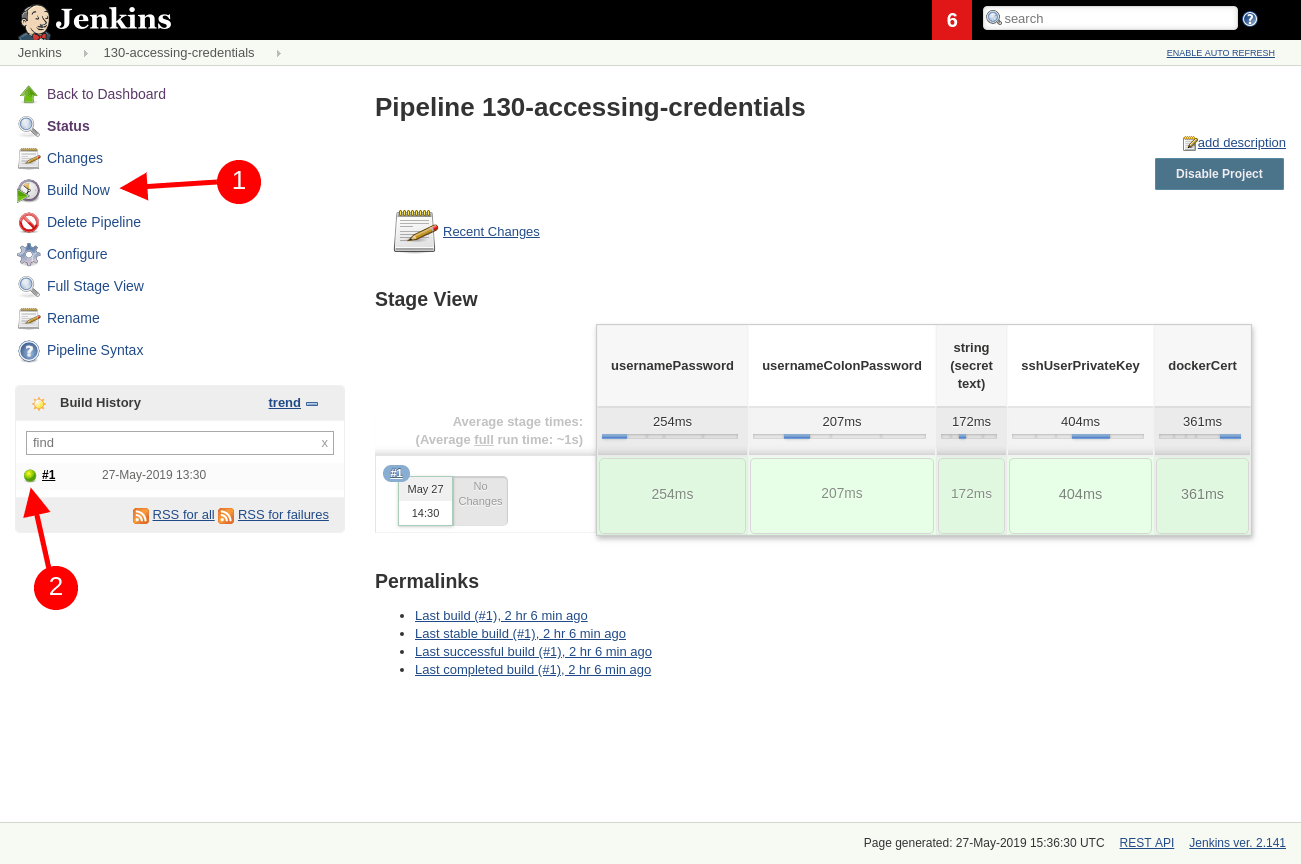Open Full Stage View
Screen dimensions: 1301x864
click(95, 286)
